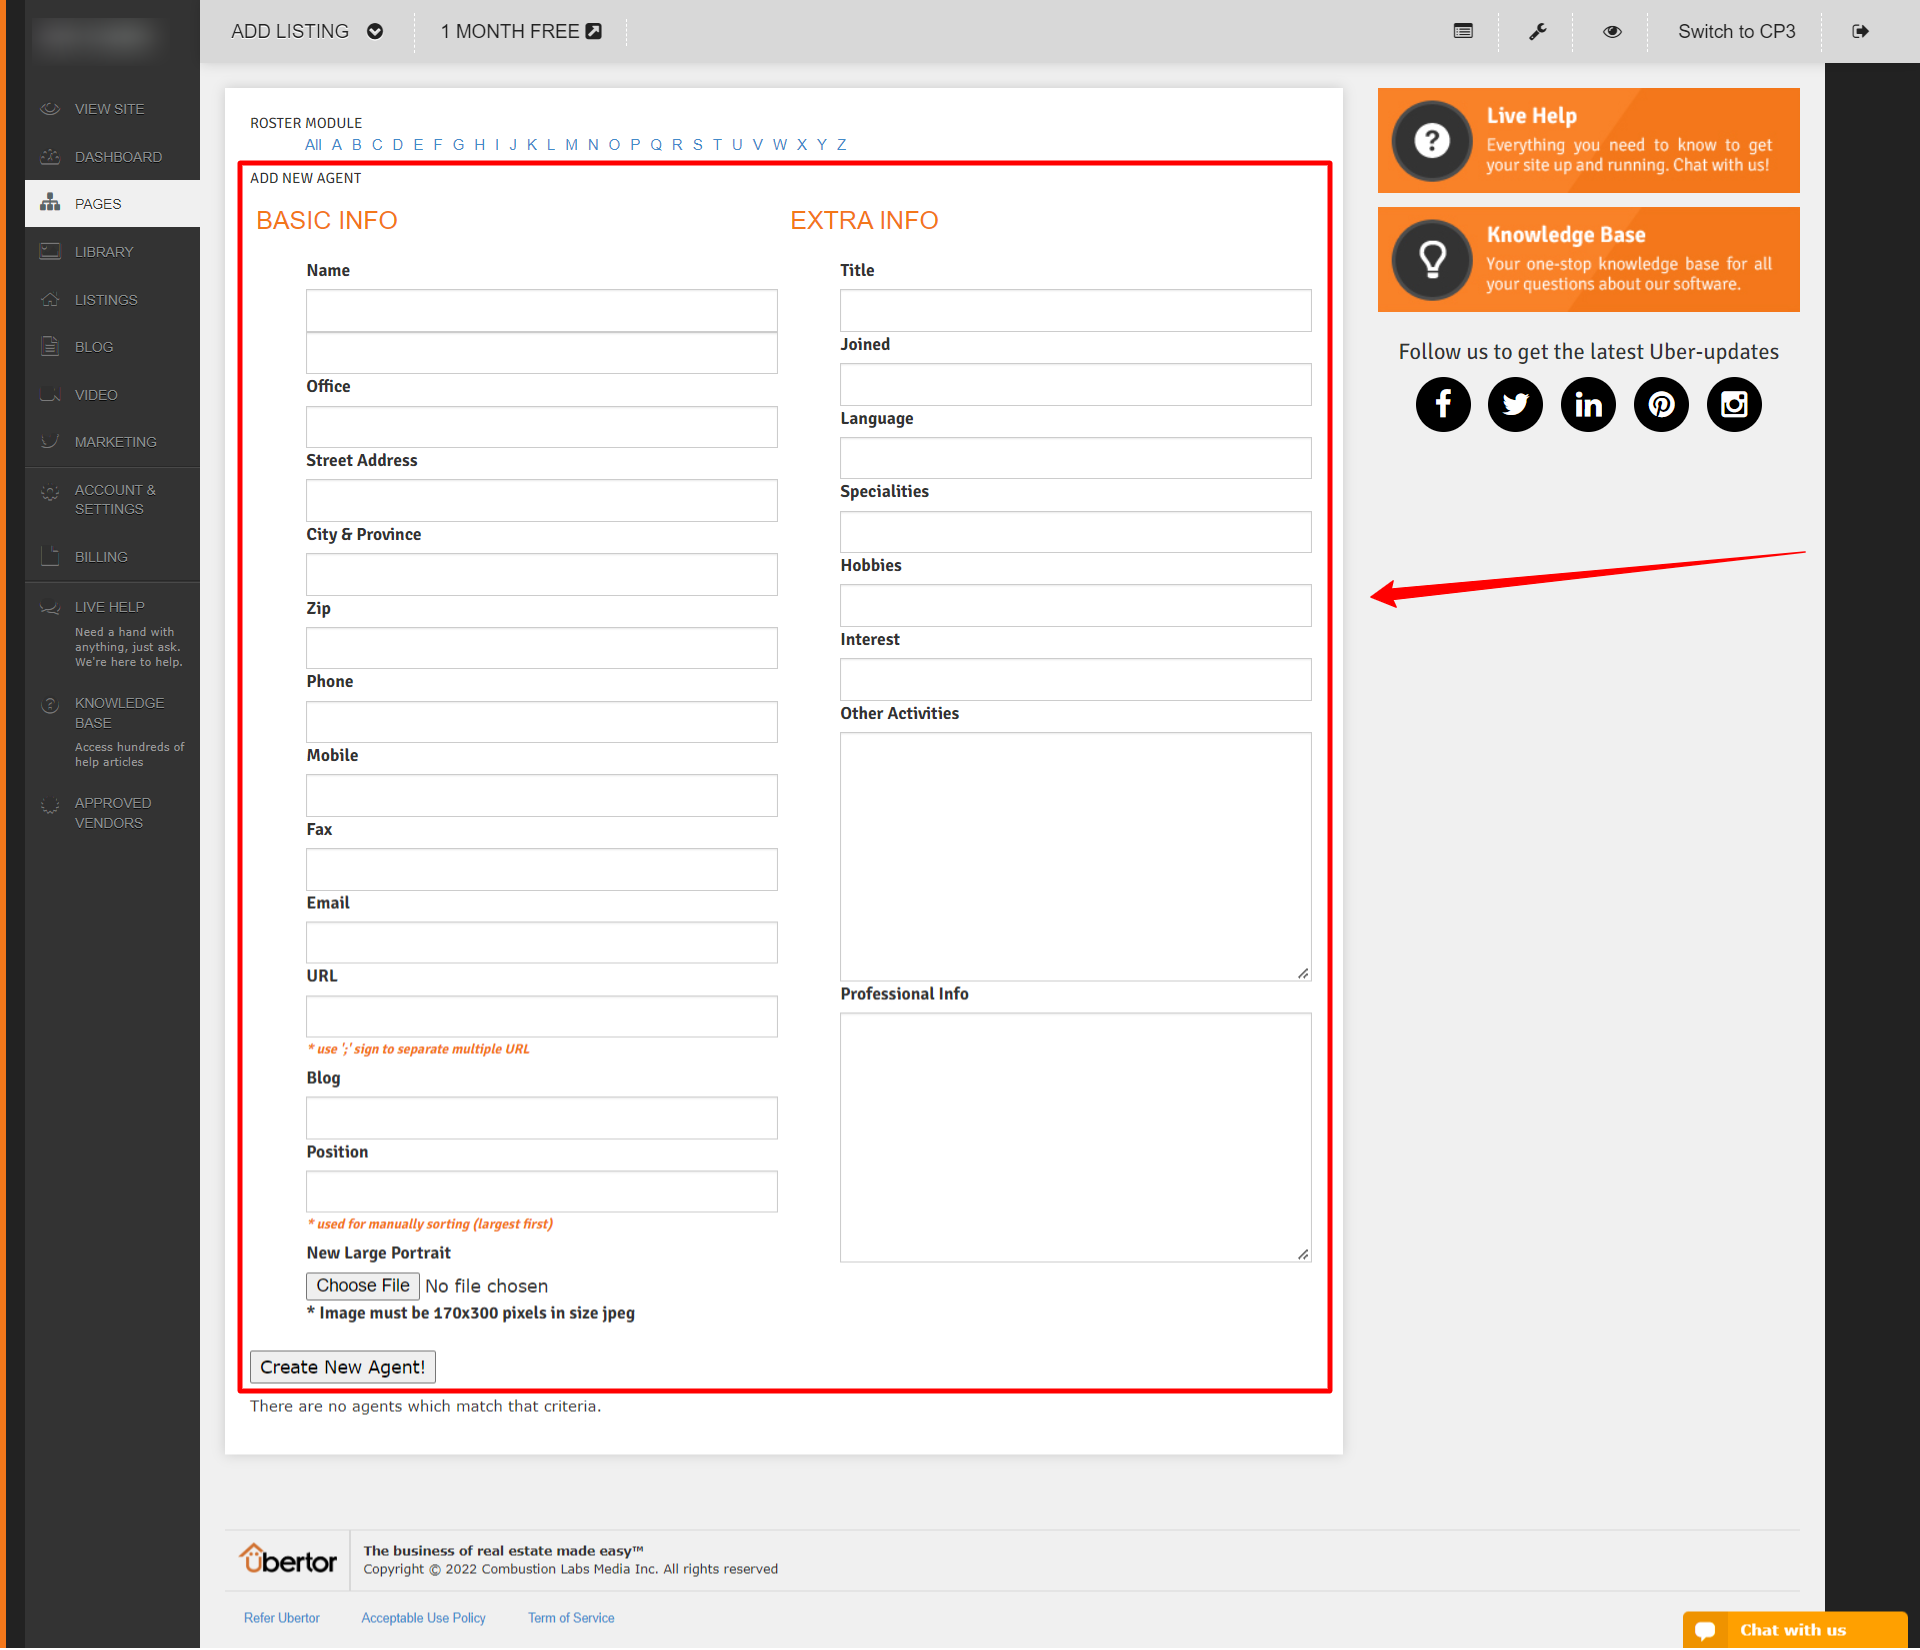The image size is (1920, 1650).
Task: Click the Street Address input field
Action: [542, 501]
